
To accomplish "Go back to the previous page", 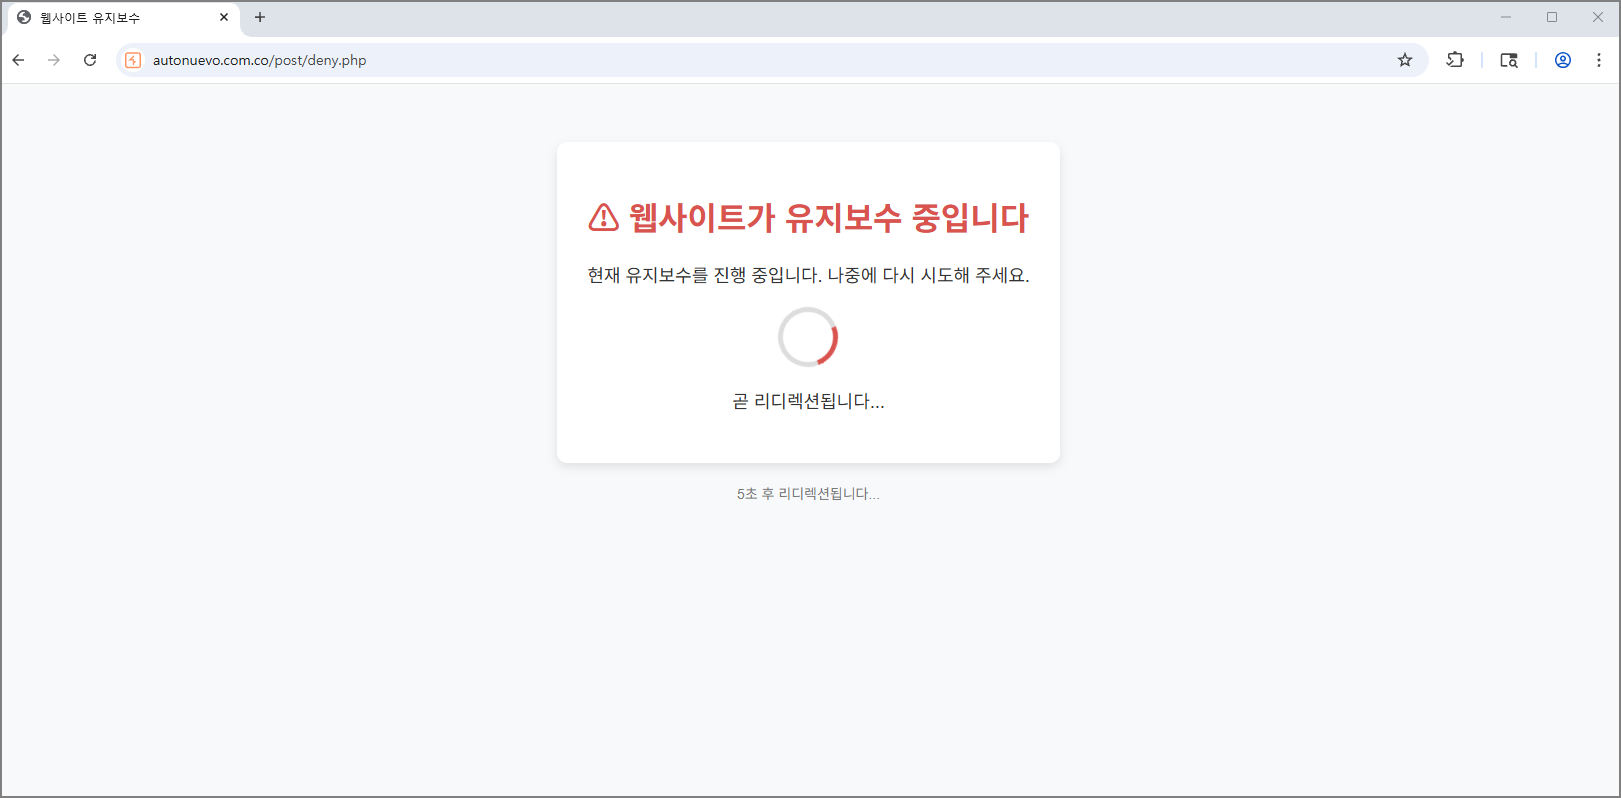I will pos(18,60).
